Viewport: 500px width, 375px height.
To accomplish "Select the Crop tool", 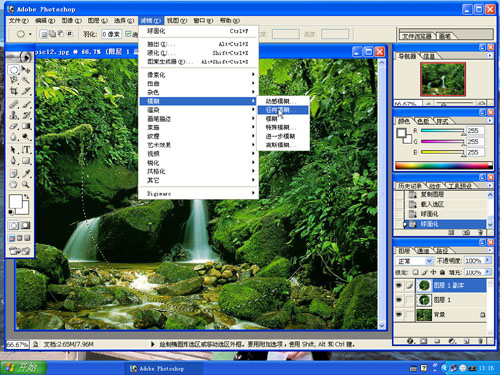I will coord(14,91).
